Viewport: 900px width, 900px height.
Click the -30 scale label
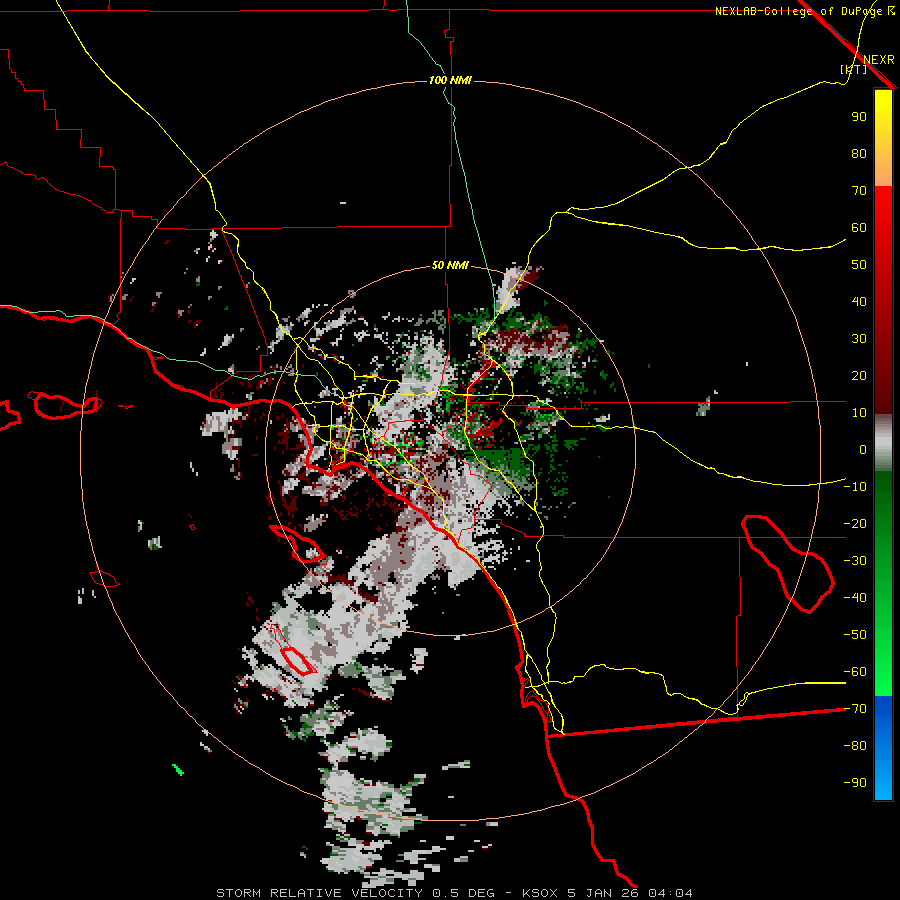click(855, 561)
